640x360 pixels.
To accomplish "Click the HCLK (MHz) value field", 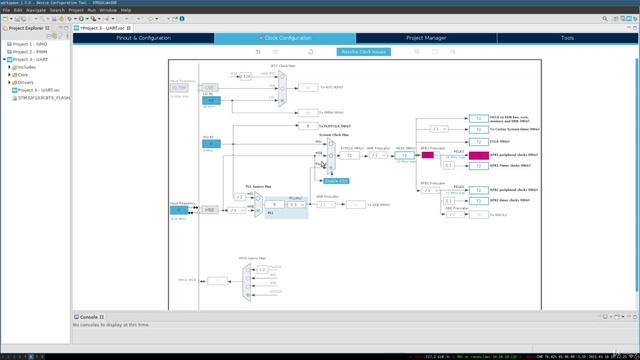I will point(404,156).
